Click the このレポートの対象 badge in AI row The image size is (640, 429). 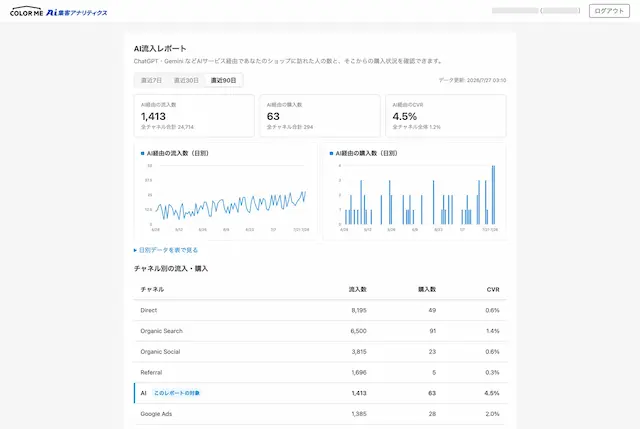(x=177, y=393)
